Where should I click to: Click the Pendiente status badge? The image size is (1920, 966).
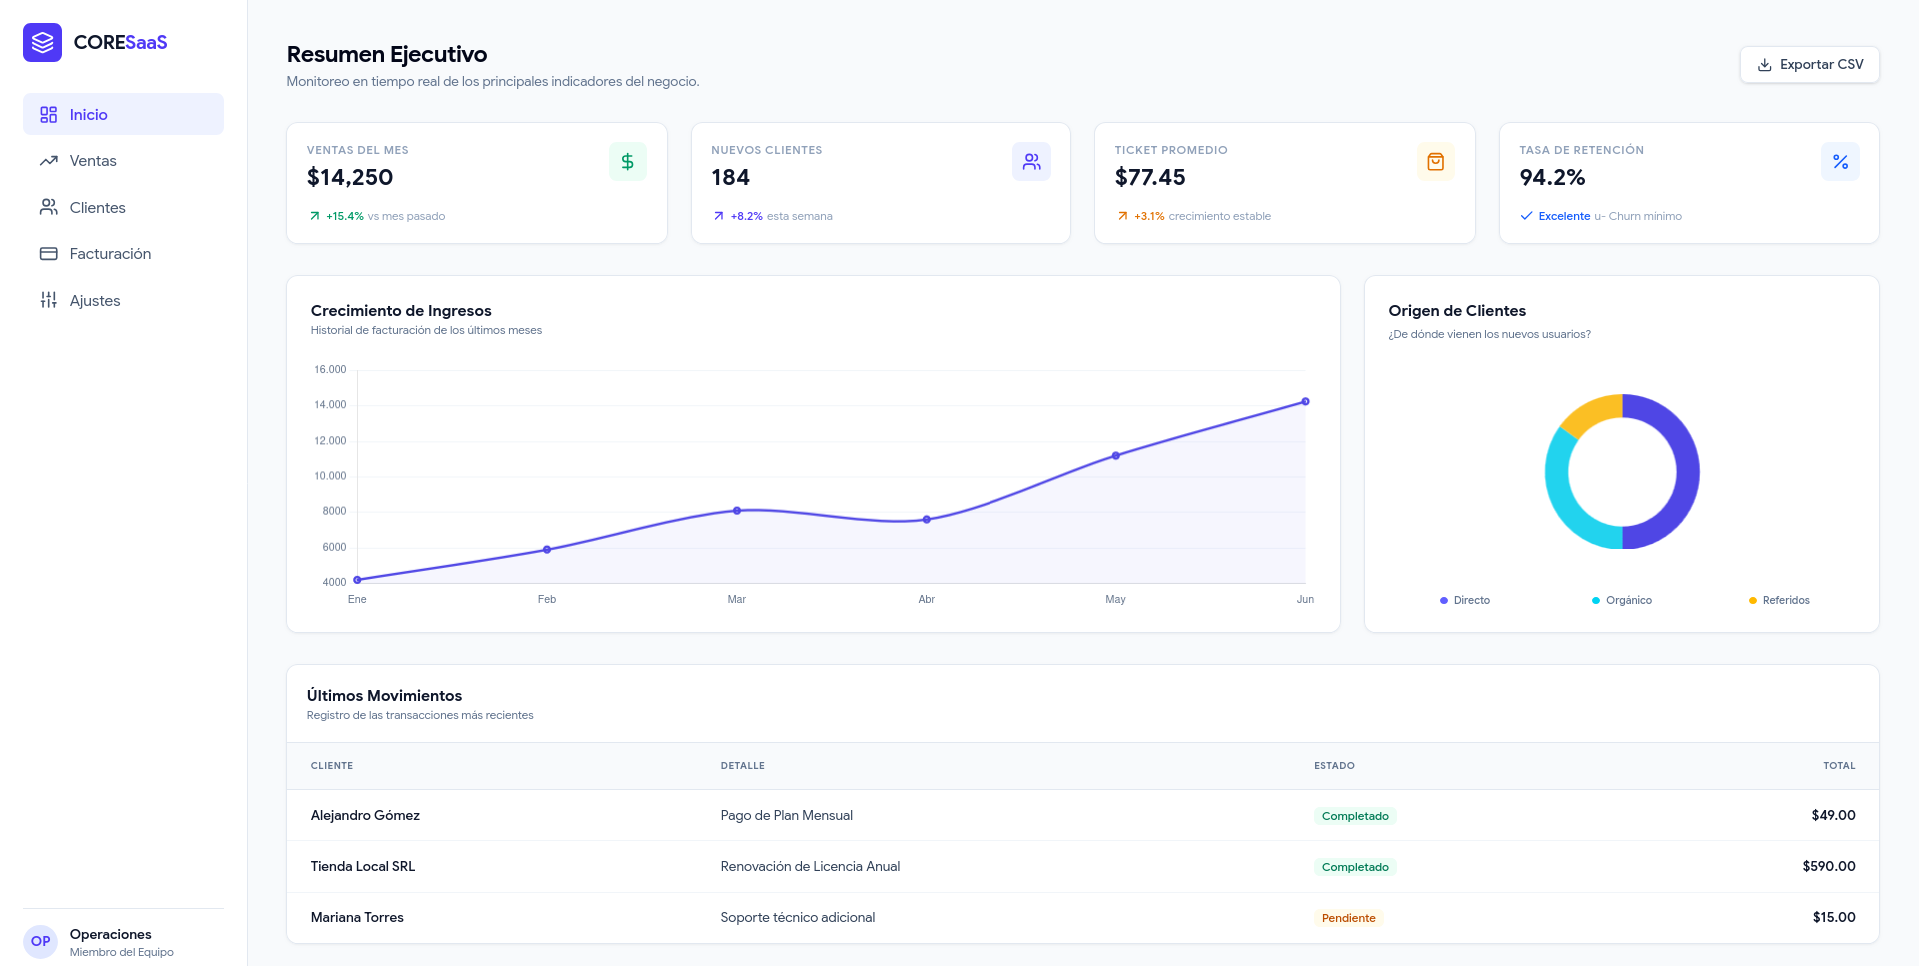coord(1349,918)
